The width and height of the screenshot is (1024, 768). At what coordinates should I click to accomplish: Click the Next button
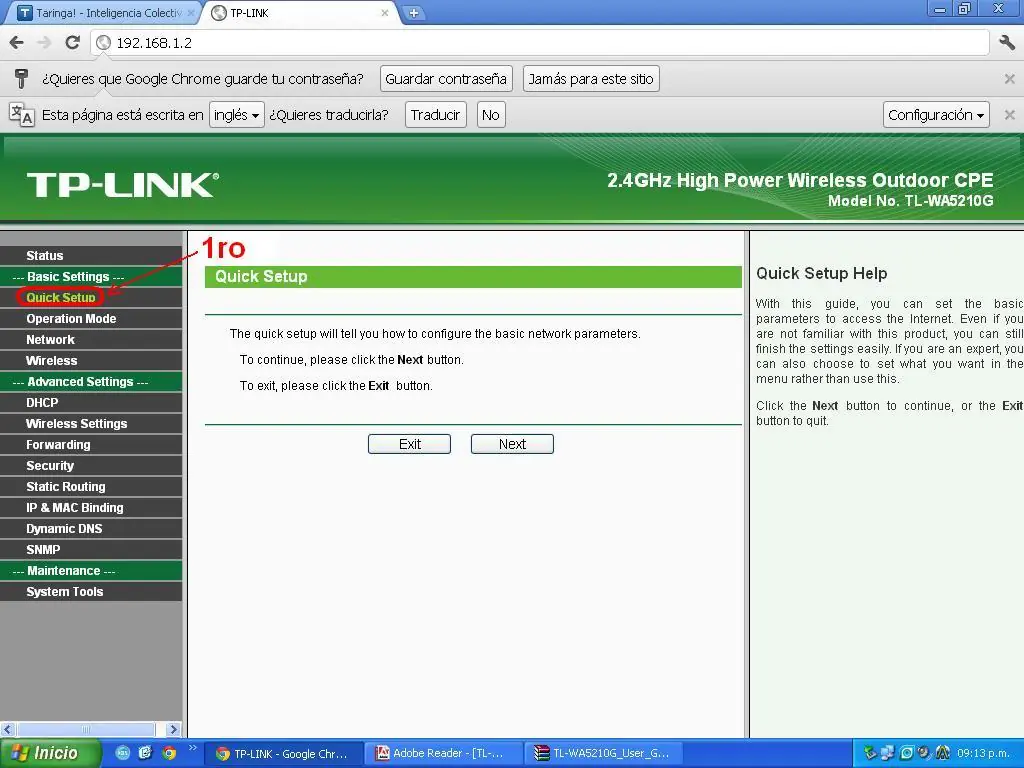point(512,444)
